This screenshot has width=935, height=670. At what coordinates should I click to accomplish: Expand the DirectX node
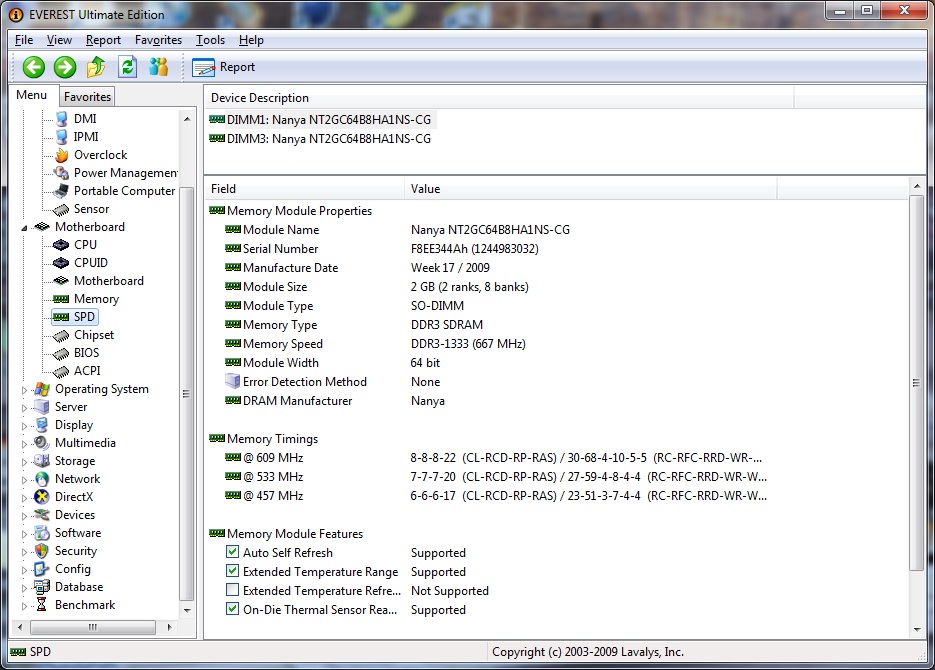pos(24,498)
